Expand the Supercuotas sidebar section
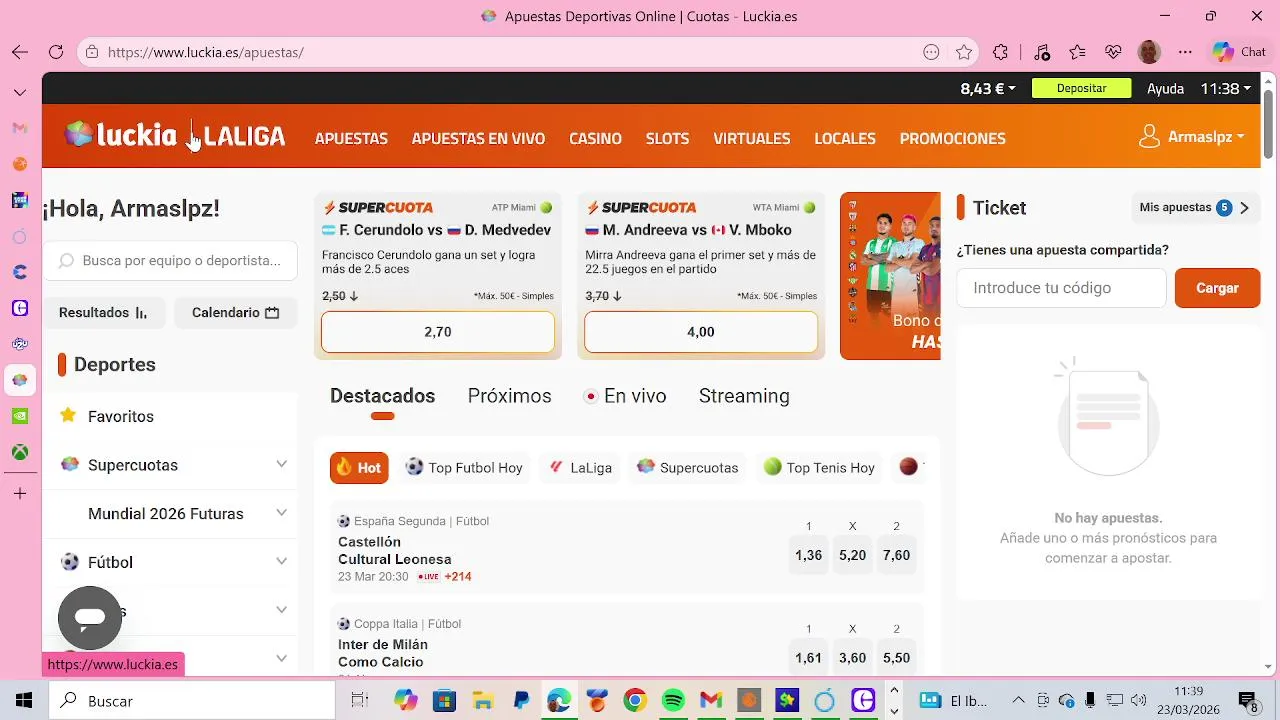 coord(281,464)
